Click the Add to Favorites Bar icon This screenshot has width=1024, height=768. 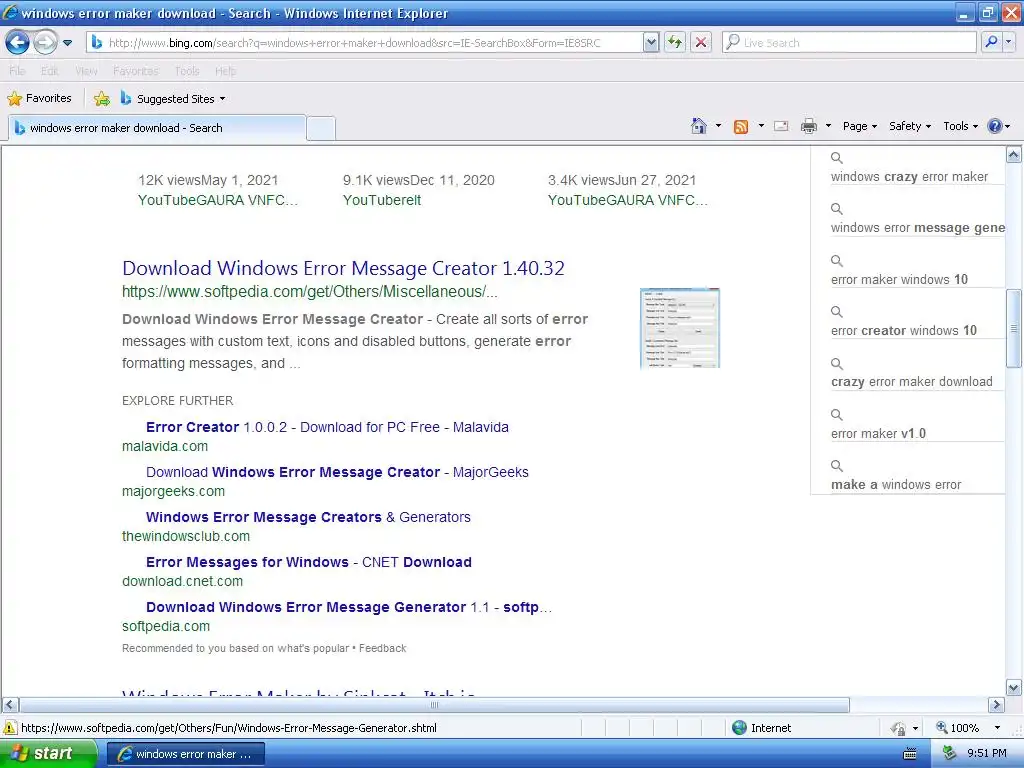pyautogui.click(x=102, y=99)
